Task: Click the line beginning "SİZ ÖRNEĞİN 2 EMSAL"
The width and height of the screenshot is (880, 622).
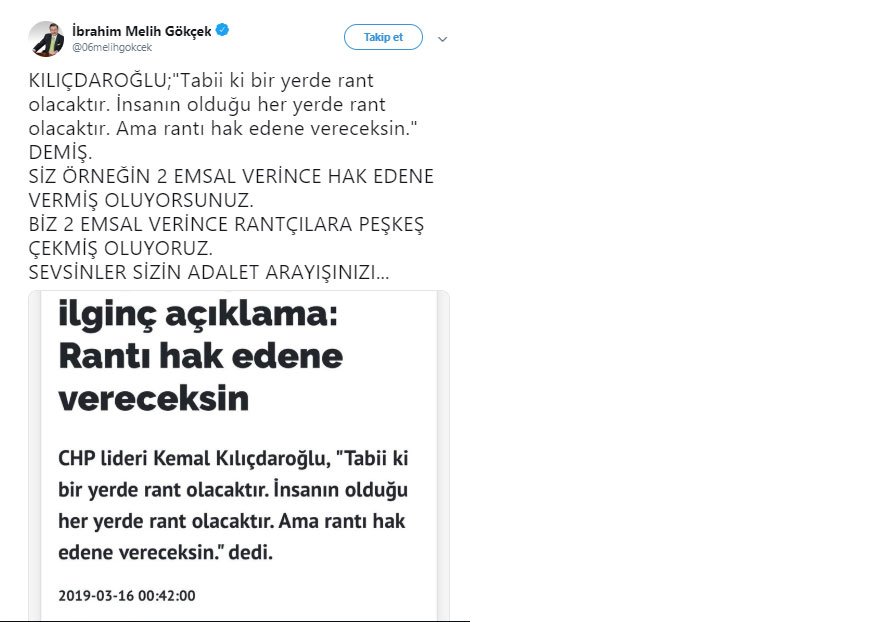Action: click(x=231, y=177)
